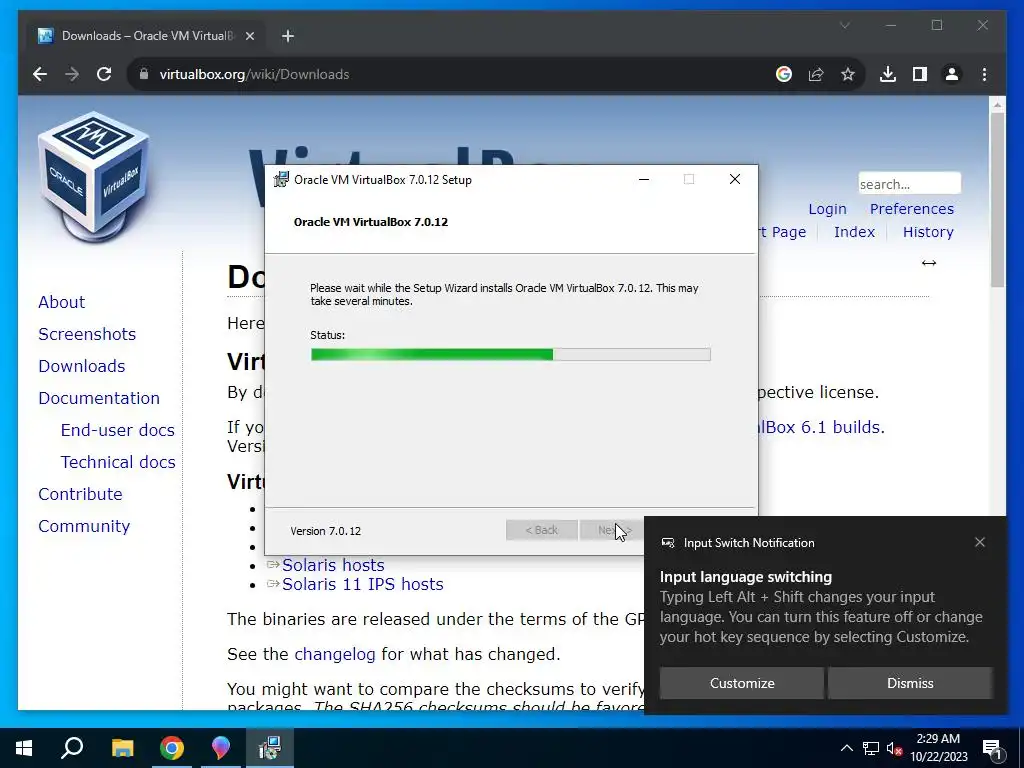The height and width of the screenshot is (768, 1024).
Task: Close the VirtualBox Setup window
Action: point(735,180)
